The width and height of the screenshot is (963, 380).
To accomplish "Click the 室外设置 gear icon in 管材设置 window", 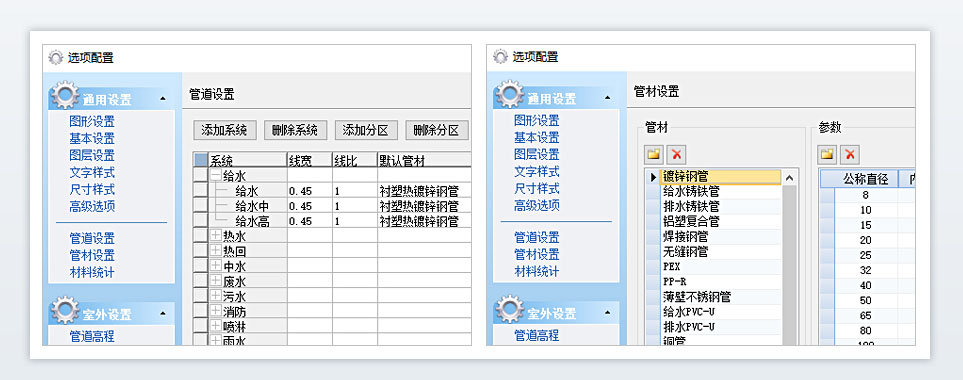I will (510, 309).
